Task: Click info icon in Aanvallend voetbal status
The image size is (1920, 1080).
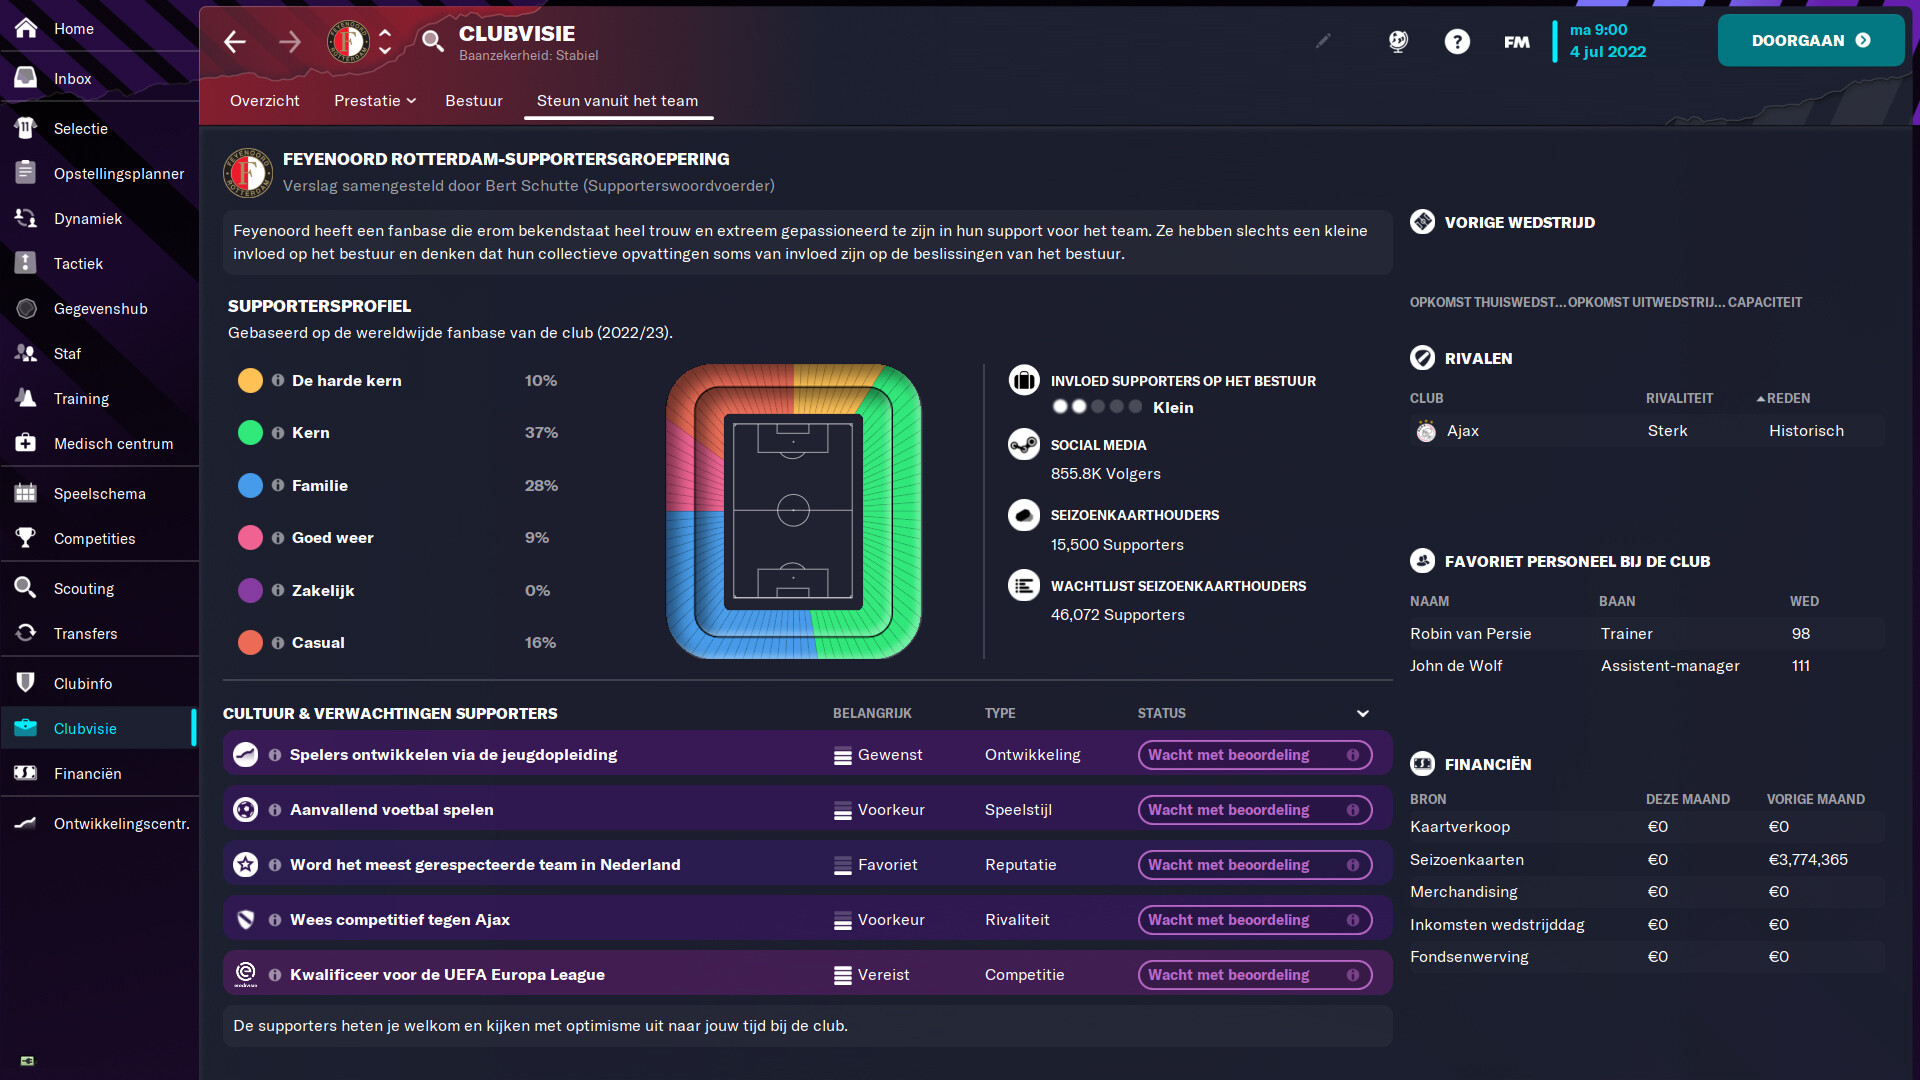Action: pos(1353,810)
